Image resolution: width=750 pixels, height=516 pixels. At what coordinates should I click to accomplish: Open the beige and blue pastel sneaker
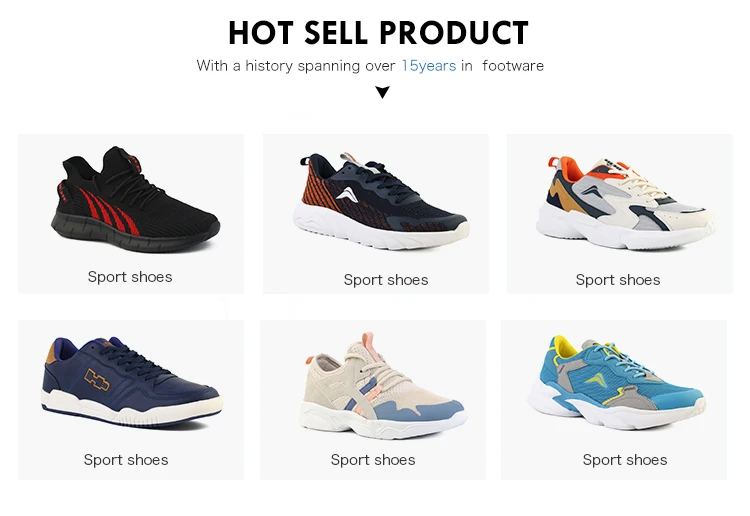click(x=384, y=386)
